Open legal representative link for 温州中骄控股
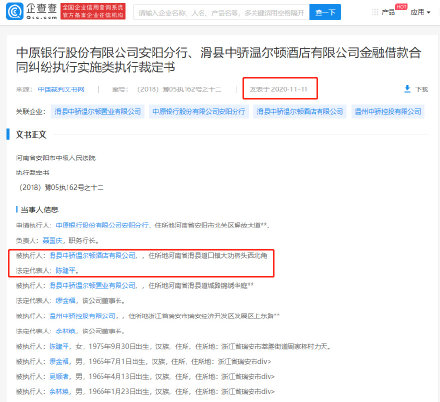 [x=65, y=331]
